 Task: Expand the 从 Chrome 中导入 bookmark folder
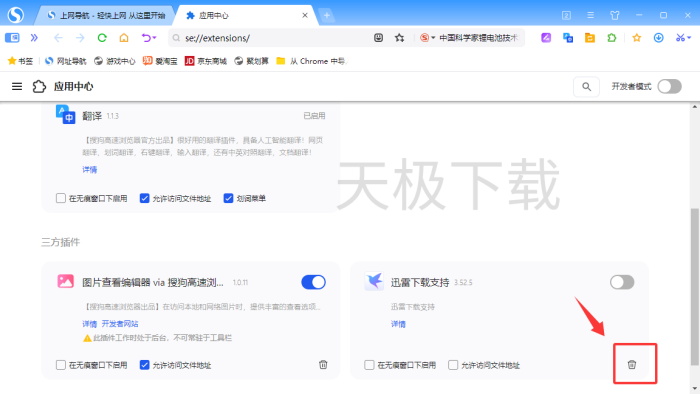coord(312,61)
